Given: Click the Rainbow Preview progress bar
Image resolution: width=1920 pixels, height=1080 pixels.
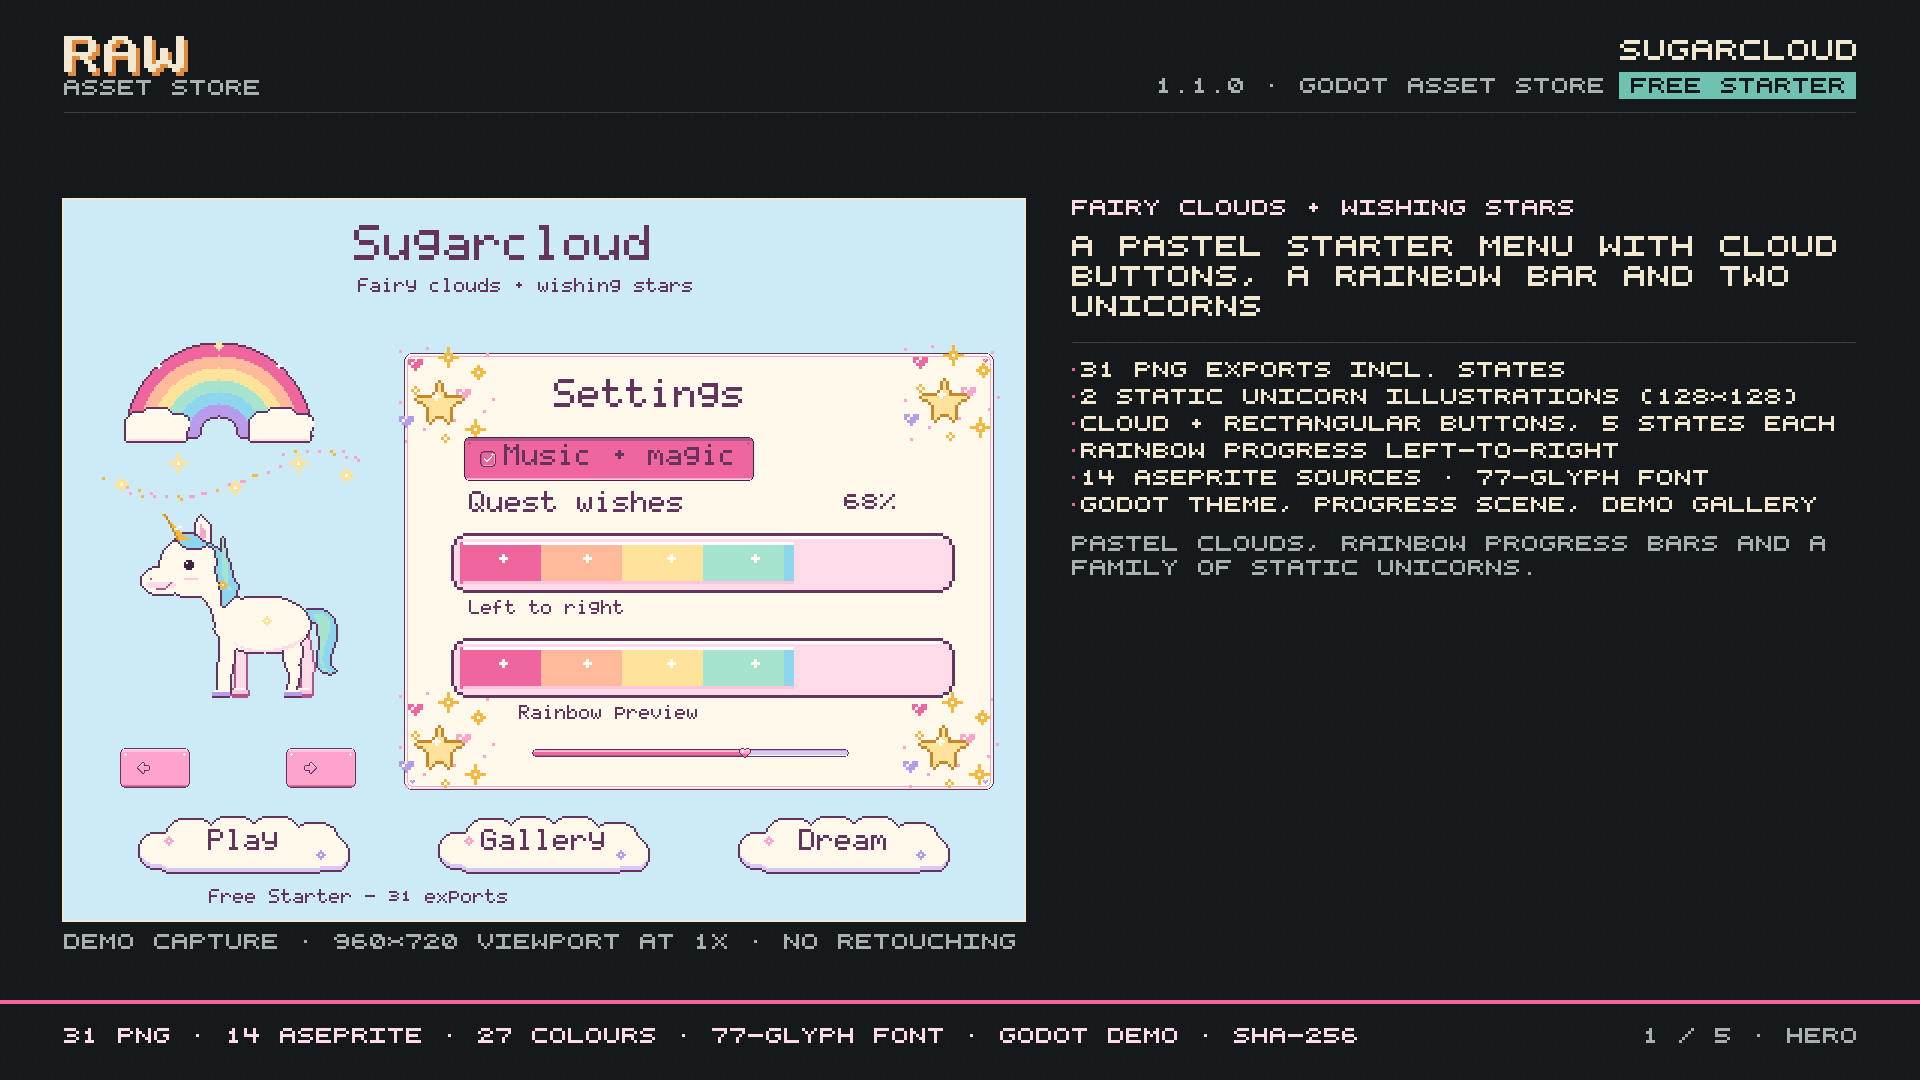Looking at the screenshot, I should click(x=703, y=668).
